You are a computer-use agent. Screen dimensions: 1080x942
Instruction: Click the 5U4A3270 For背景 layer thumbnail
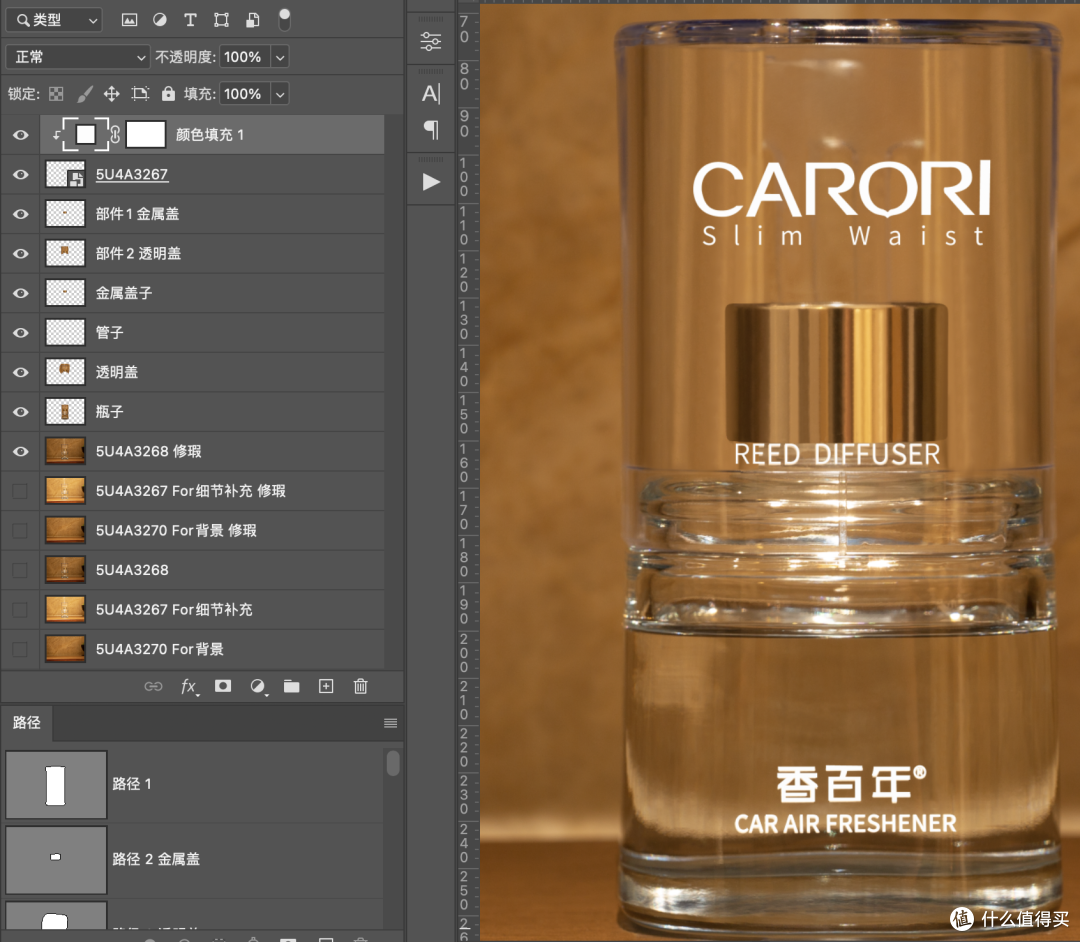pyautogui.click(x=65, y=649)
